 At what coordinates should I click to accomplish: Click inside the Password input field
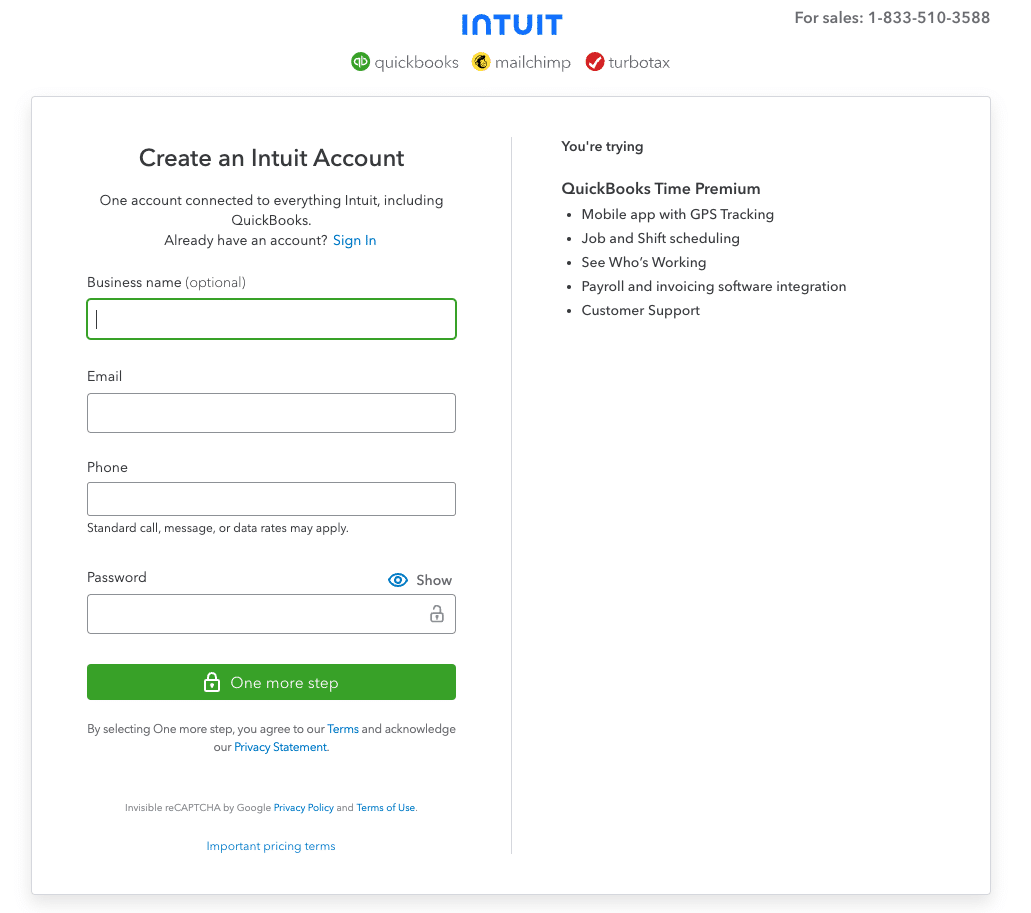pyautogui.click(x=272, y=614)
